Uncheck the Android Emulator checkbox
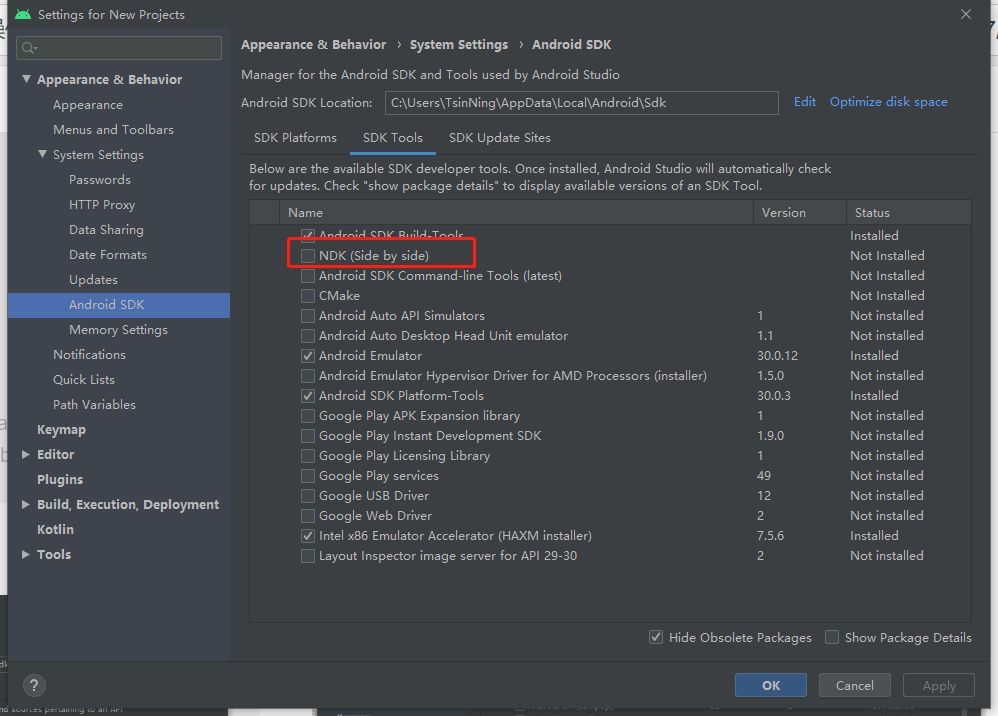 [x=308, y=356]
